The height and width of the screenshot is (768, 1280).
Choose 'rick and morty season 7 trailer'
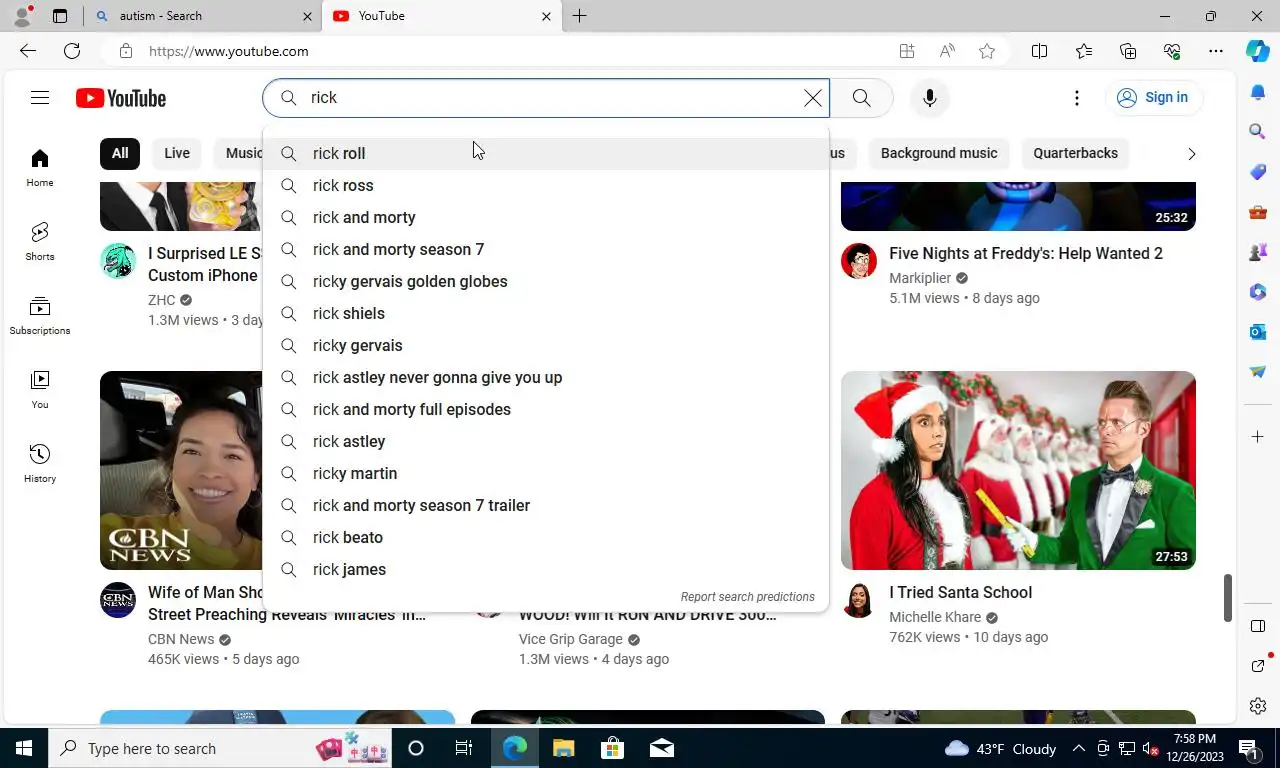click(x=546, y=505)
